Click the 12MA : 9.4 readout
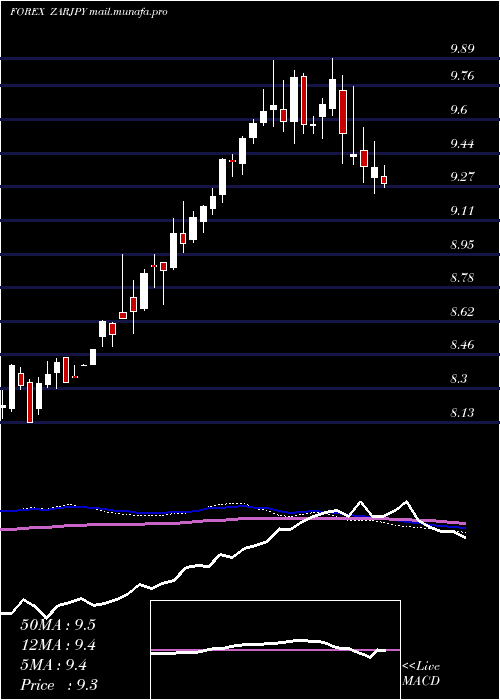The width and height of the screenshot is (500, 700). pos(58,645)
